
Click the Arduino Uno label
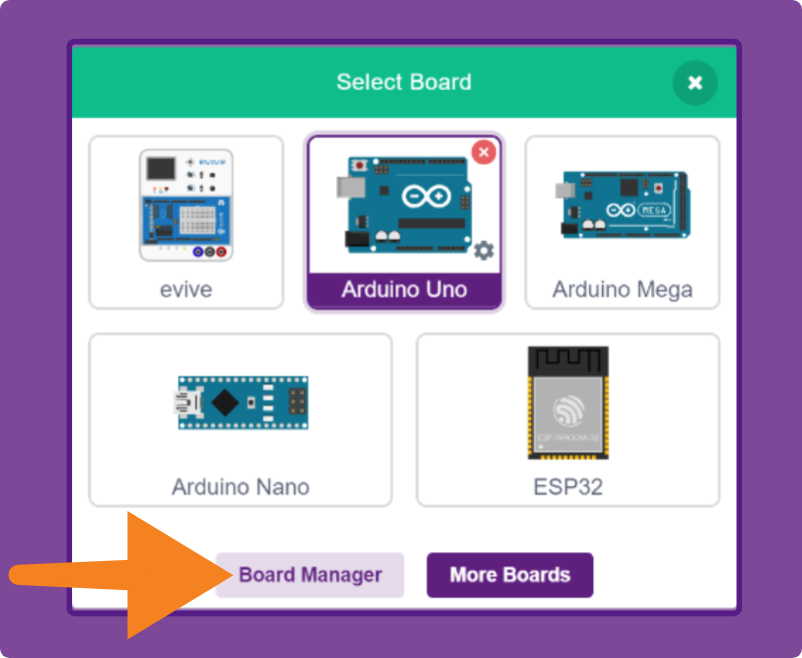[404, 290]
